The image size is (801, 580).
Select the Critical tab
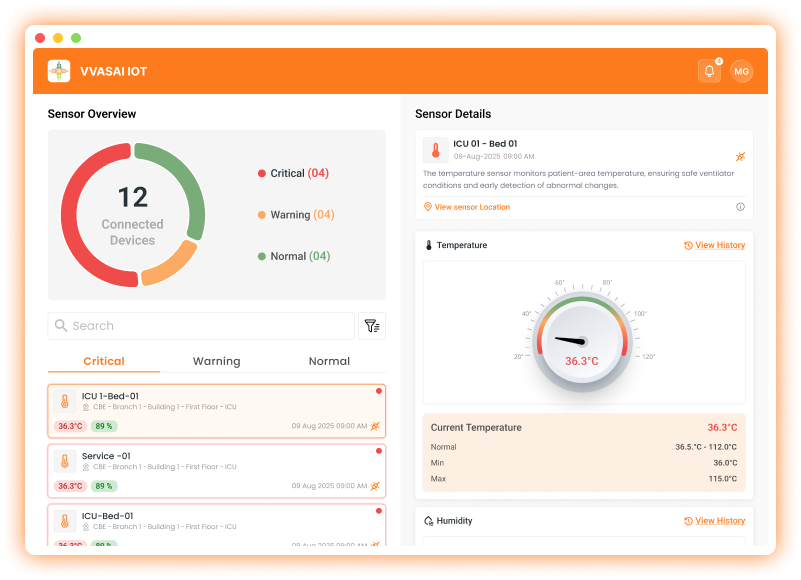pyautogui.click(x=104, y=361)
